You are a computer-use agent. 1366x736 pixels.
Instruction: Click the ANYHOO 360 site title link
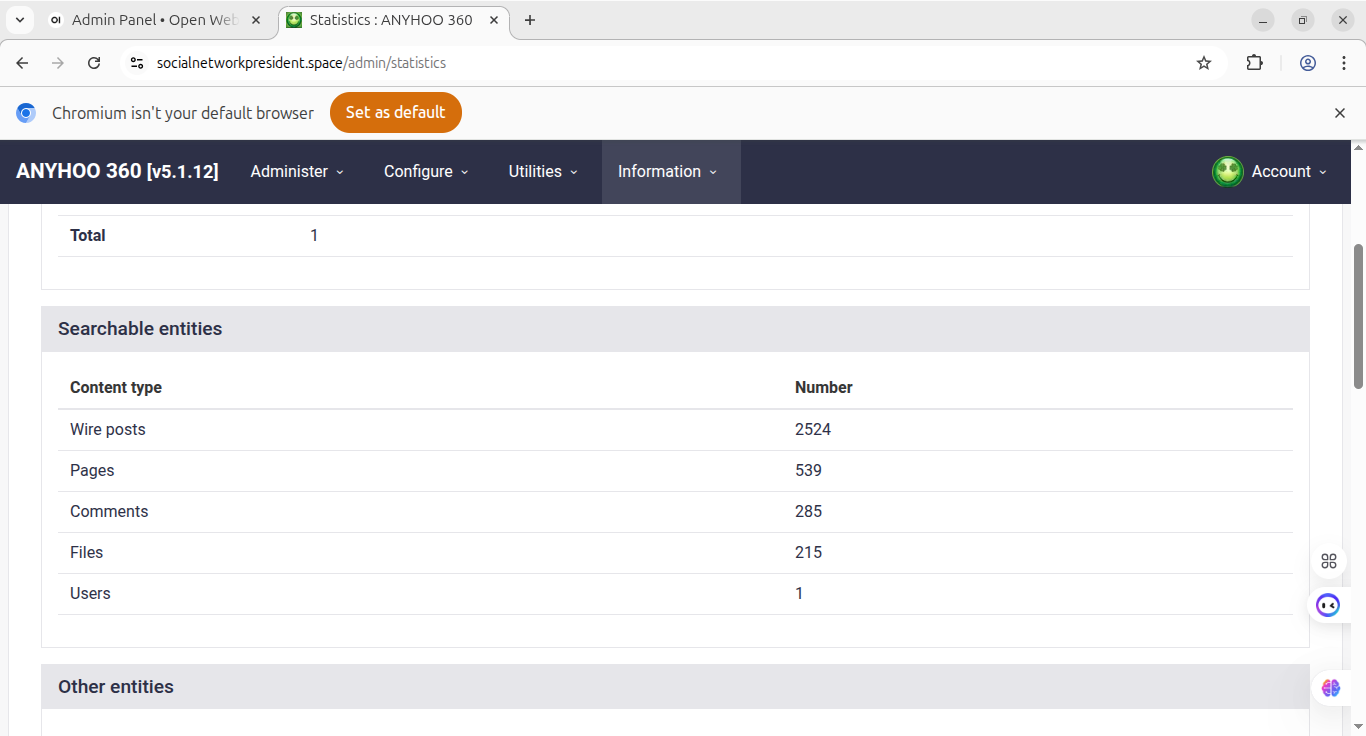pos(117,171)
